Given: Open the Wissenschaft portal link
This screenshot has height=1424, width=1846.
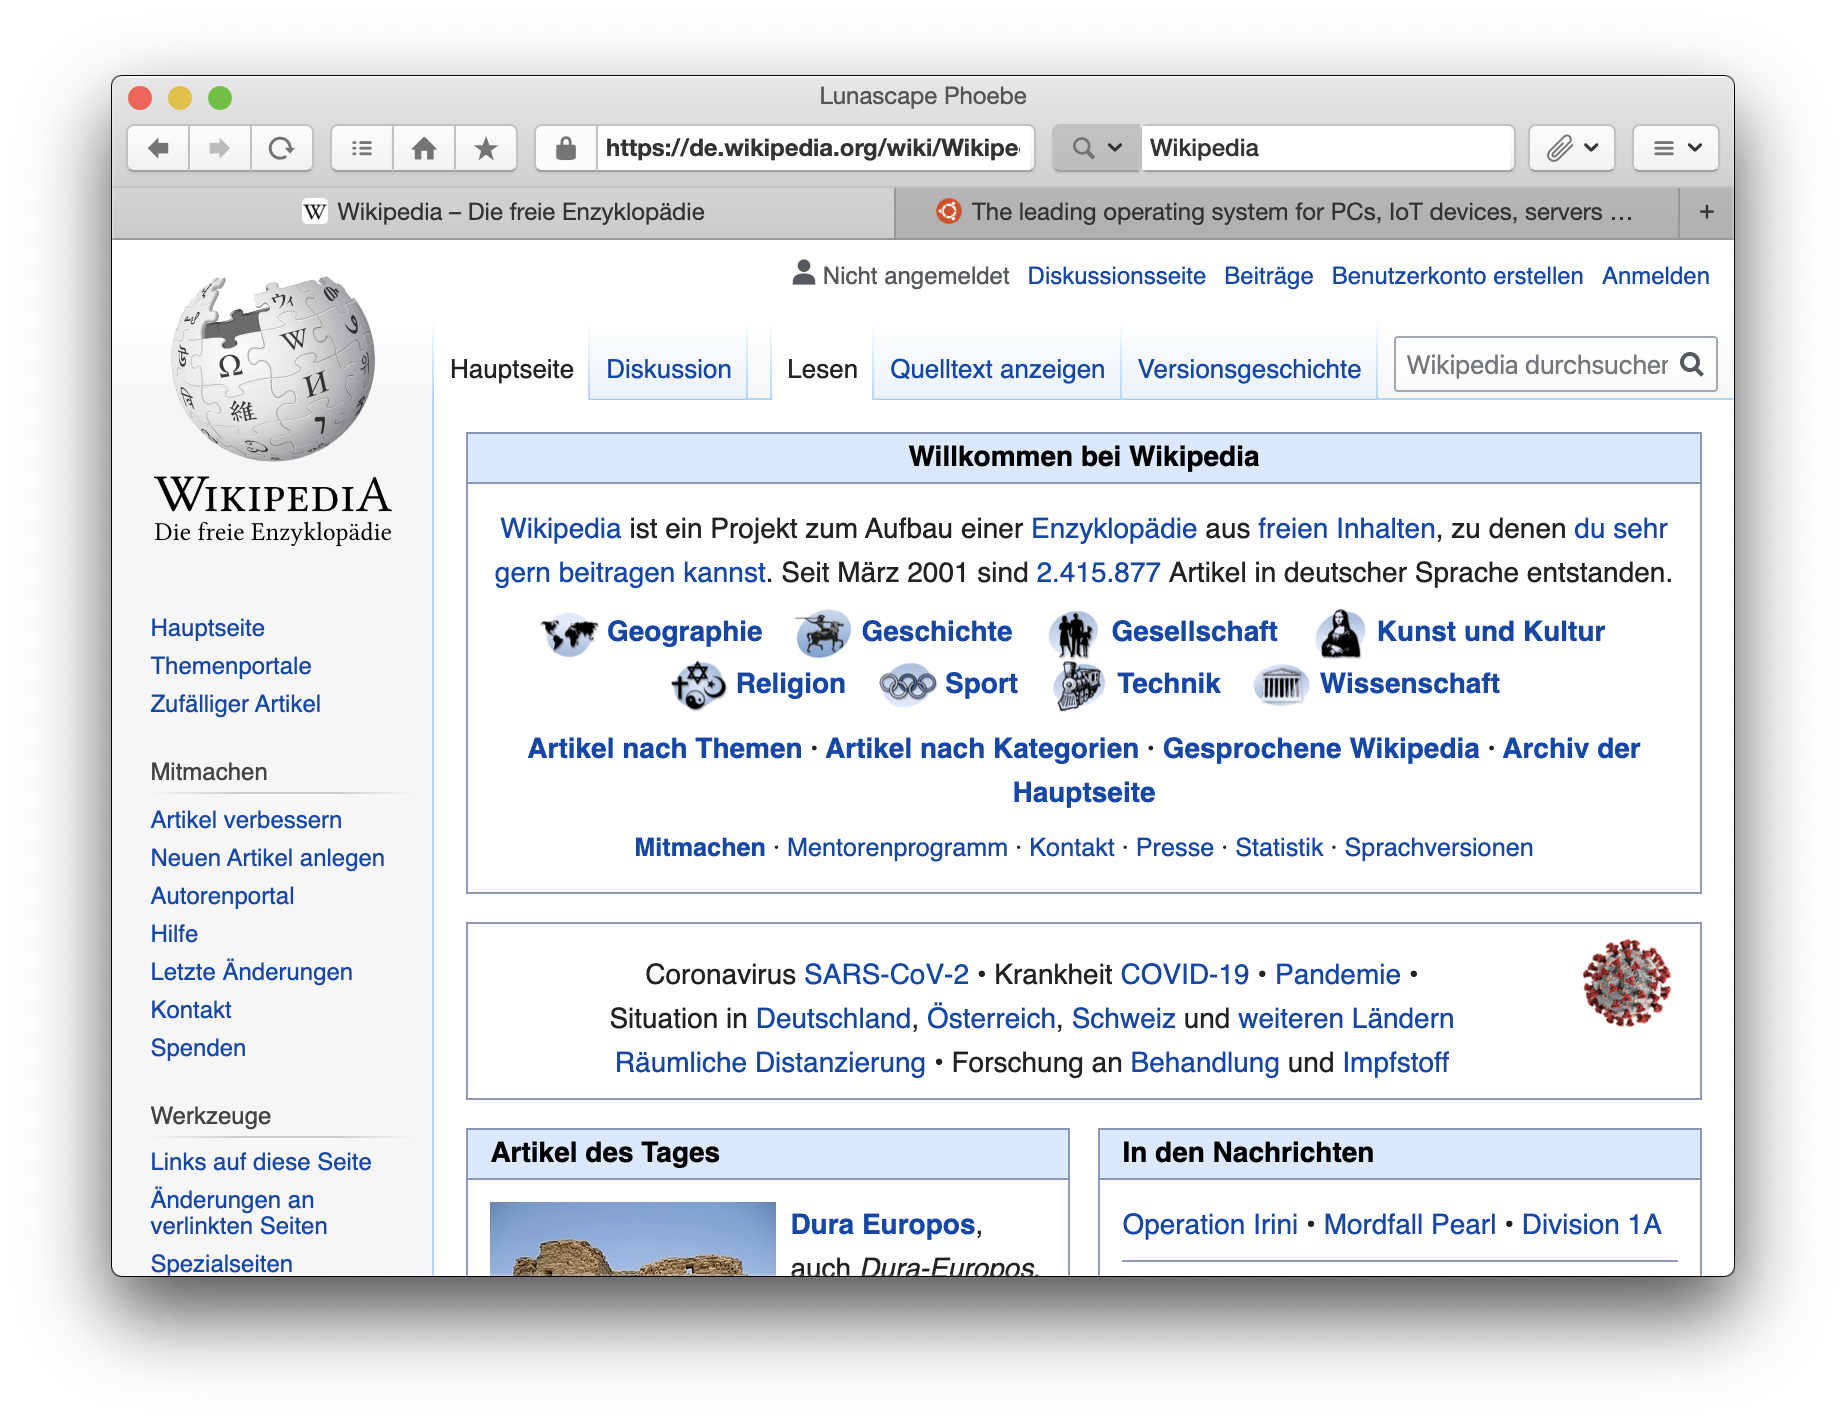Looking at the screenshot, I should pyautogui.click(x=1410, y=684).
